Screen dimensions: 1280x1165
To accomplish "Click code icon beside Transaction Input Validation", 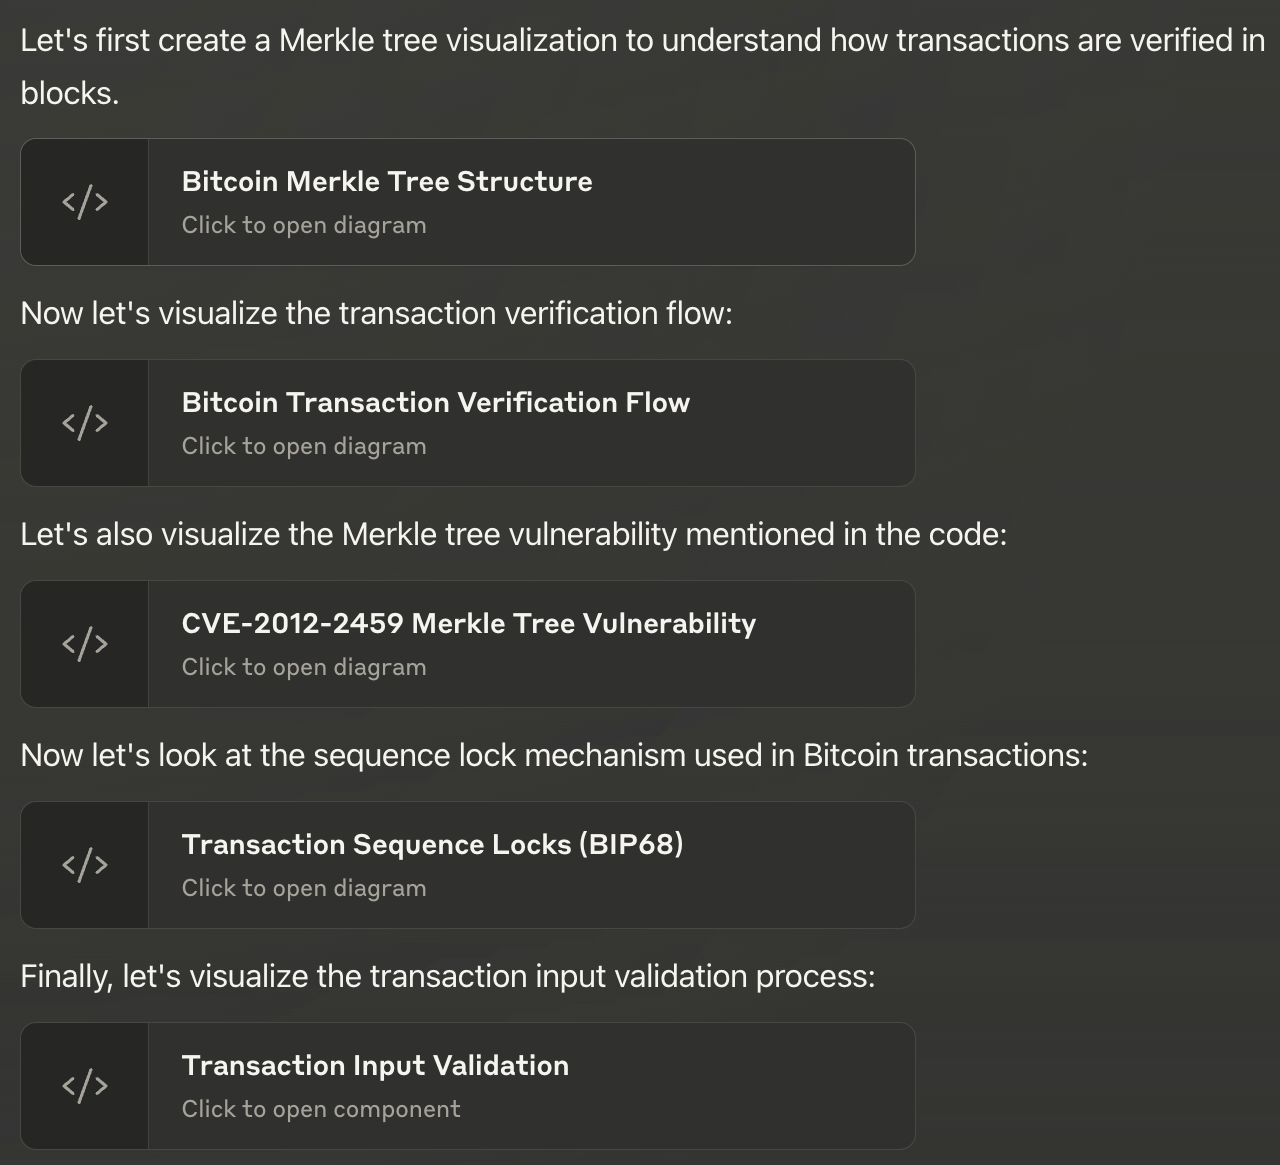I will pyautogui.click(x=85, y=1086).
